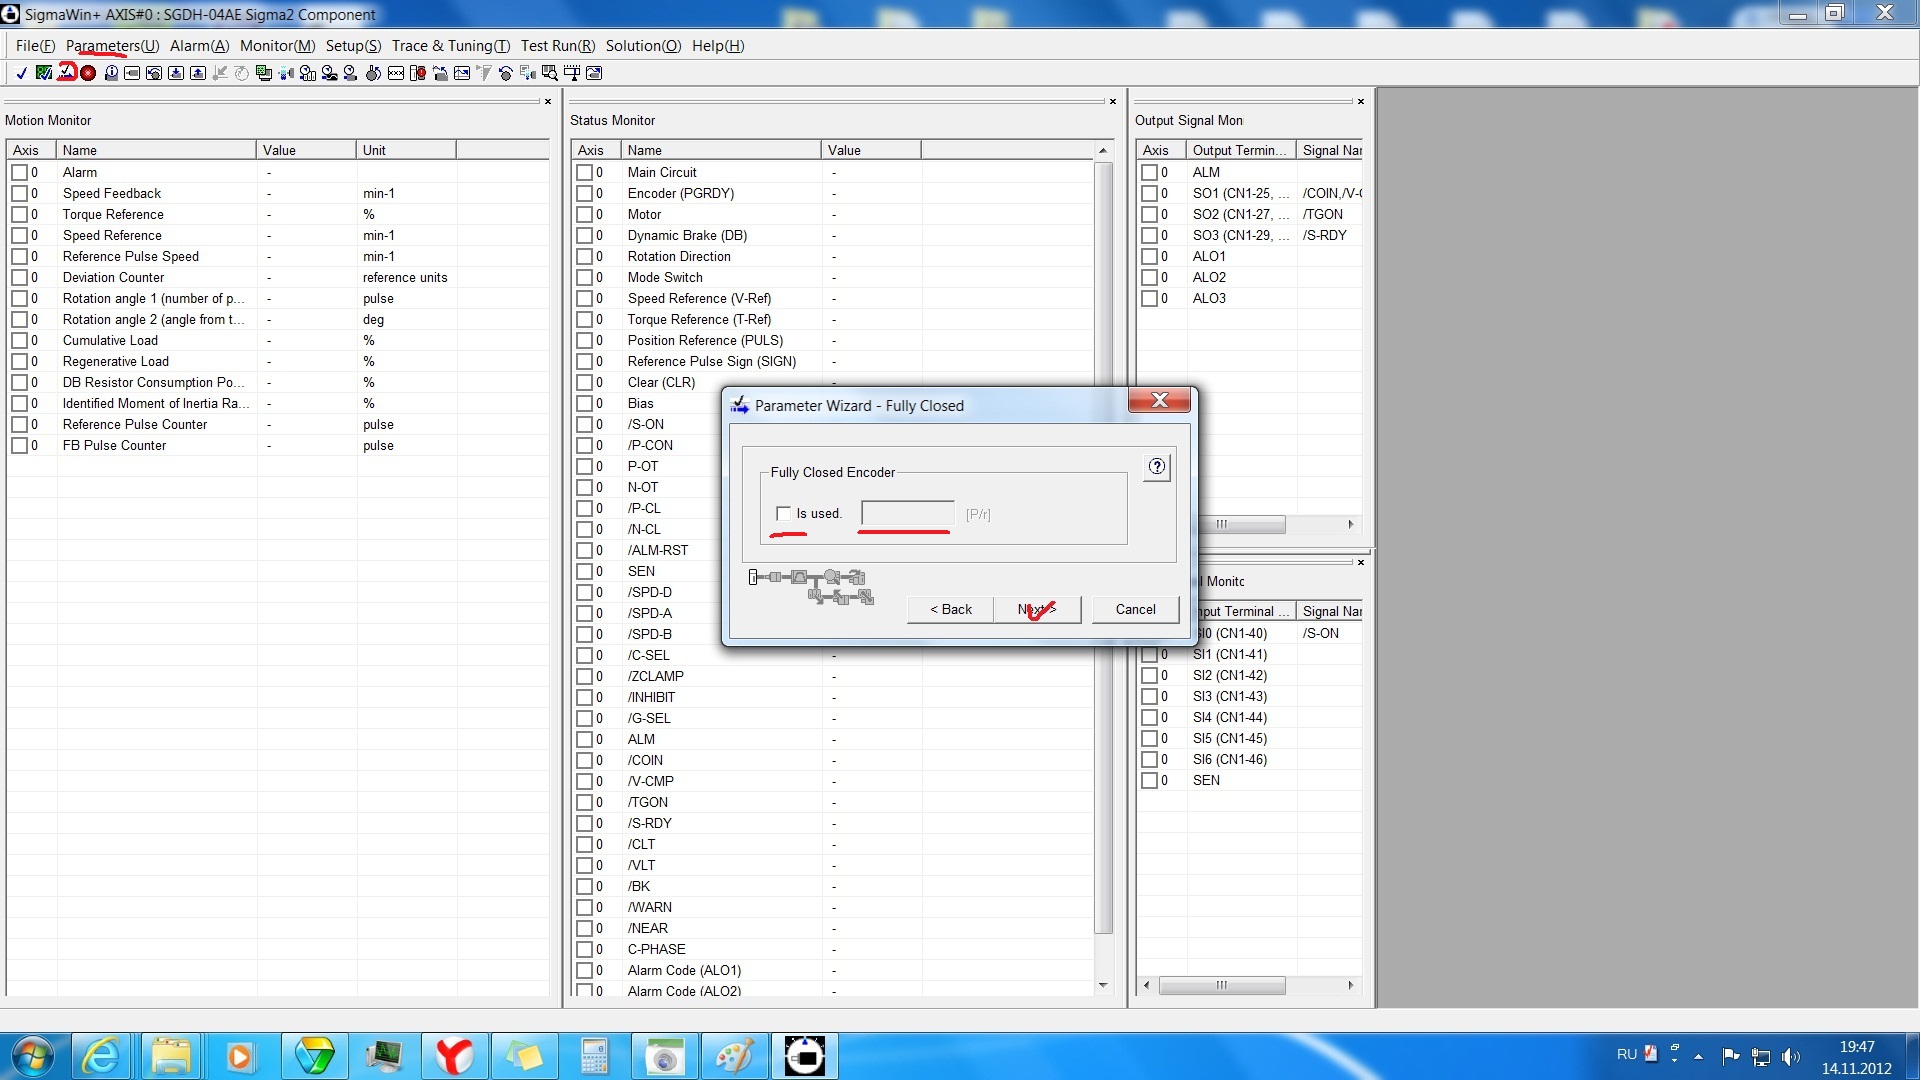Click the red circle toolbar icon
1920x1080 pixels.
point(88,73)
